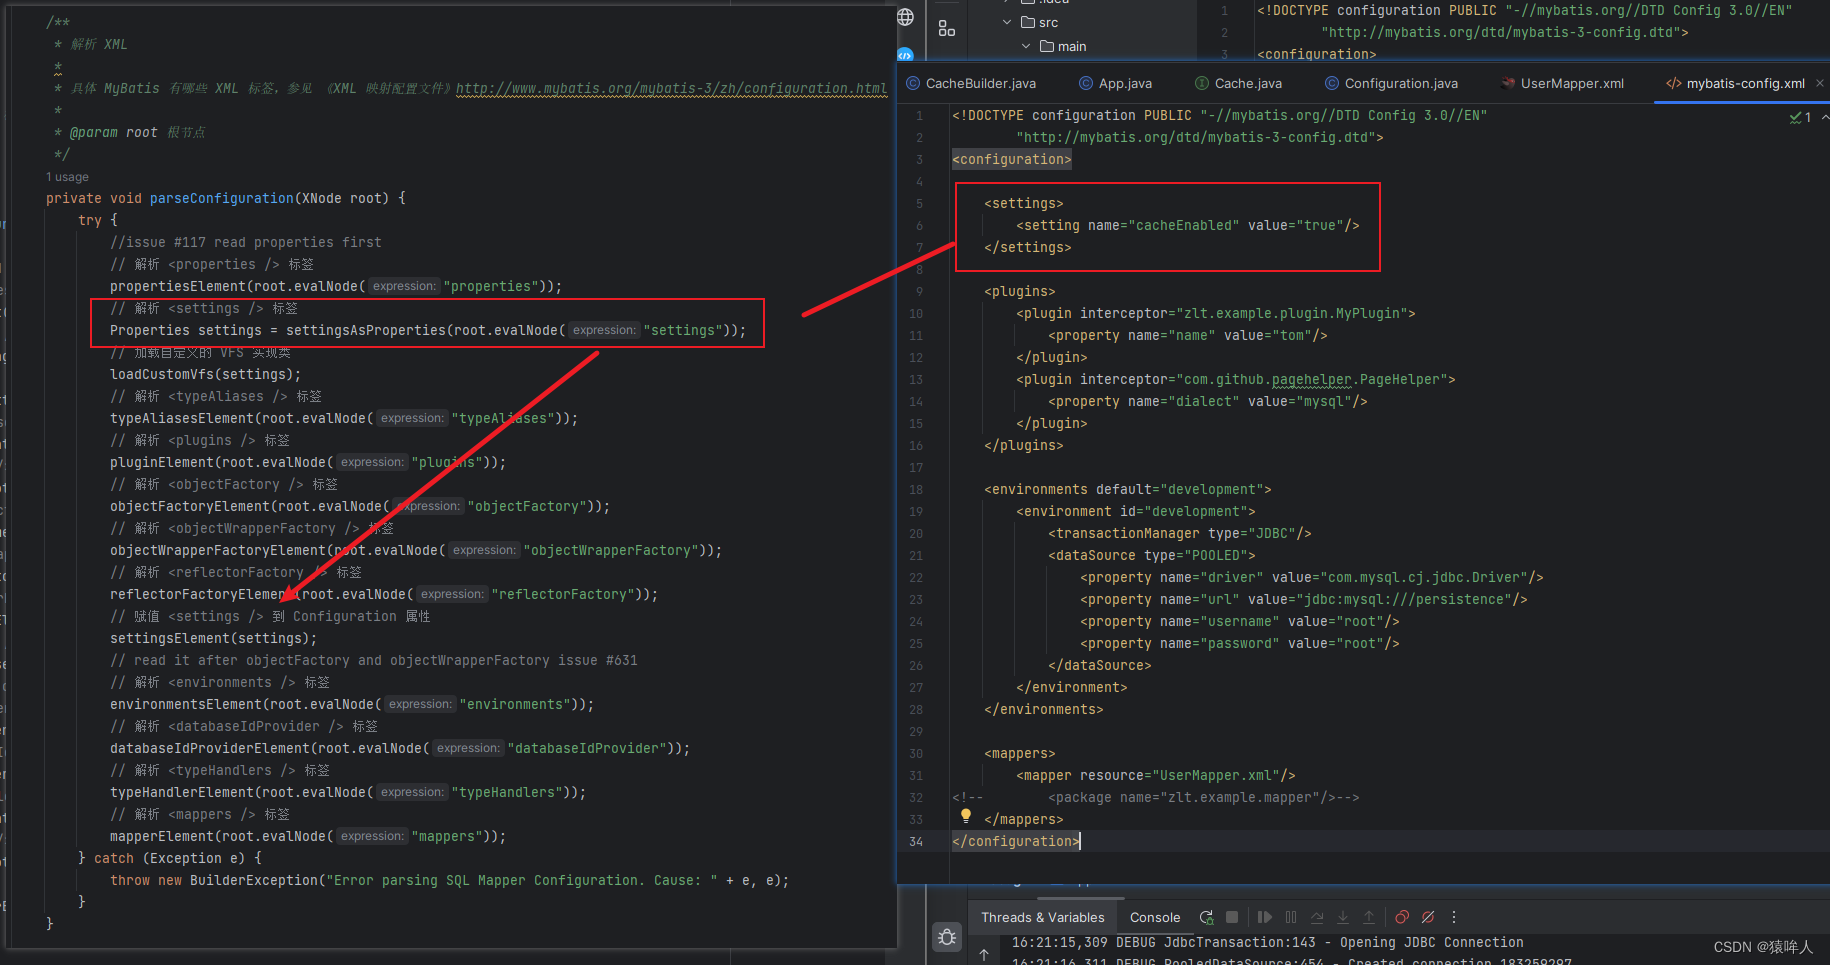Step out of the current method
This screenshot has height=965, width=1830.
click(1369, 917)
